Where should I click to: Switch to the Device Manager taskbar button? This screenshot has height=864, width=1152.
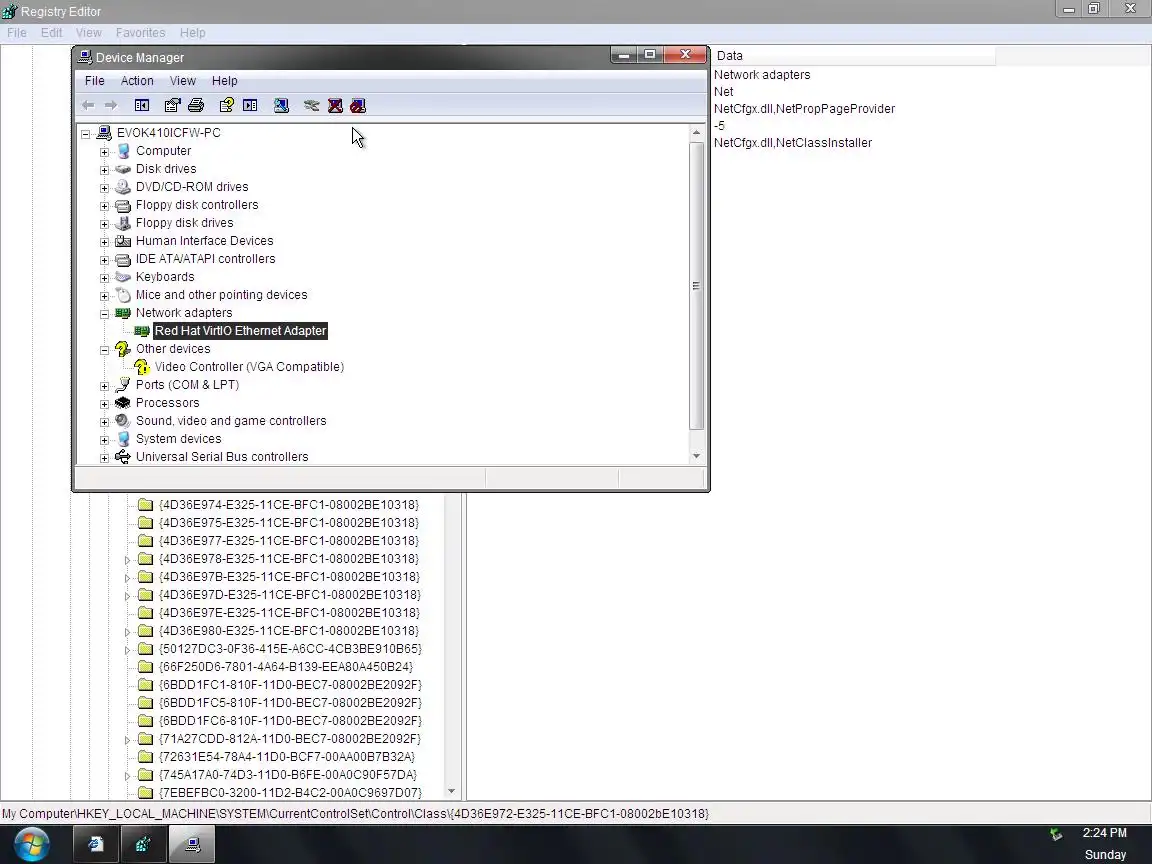[192, 844]
